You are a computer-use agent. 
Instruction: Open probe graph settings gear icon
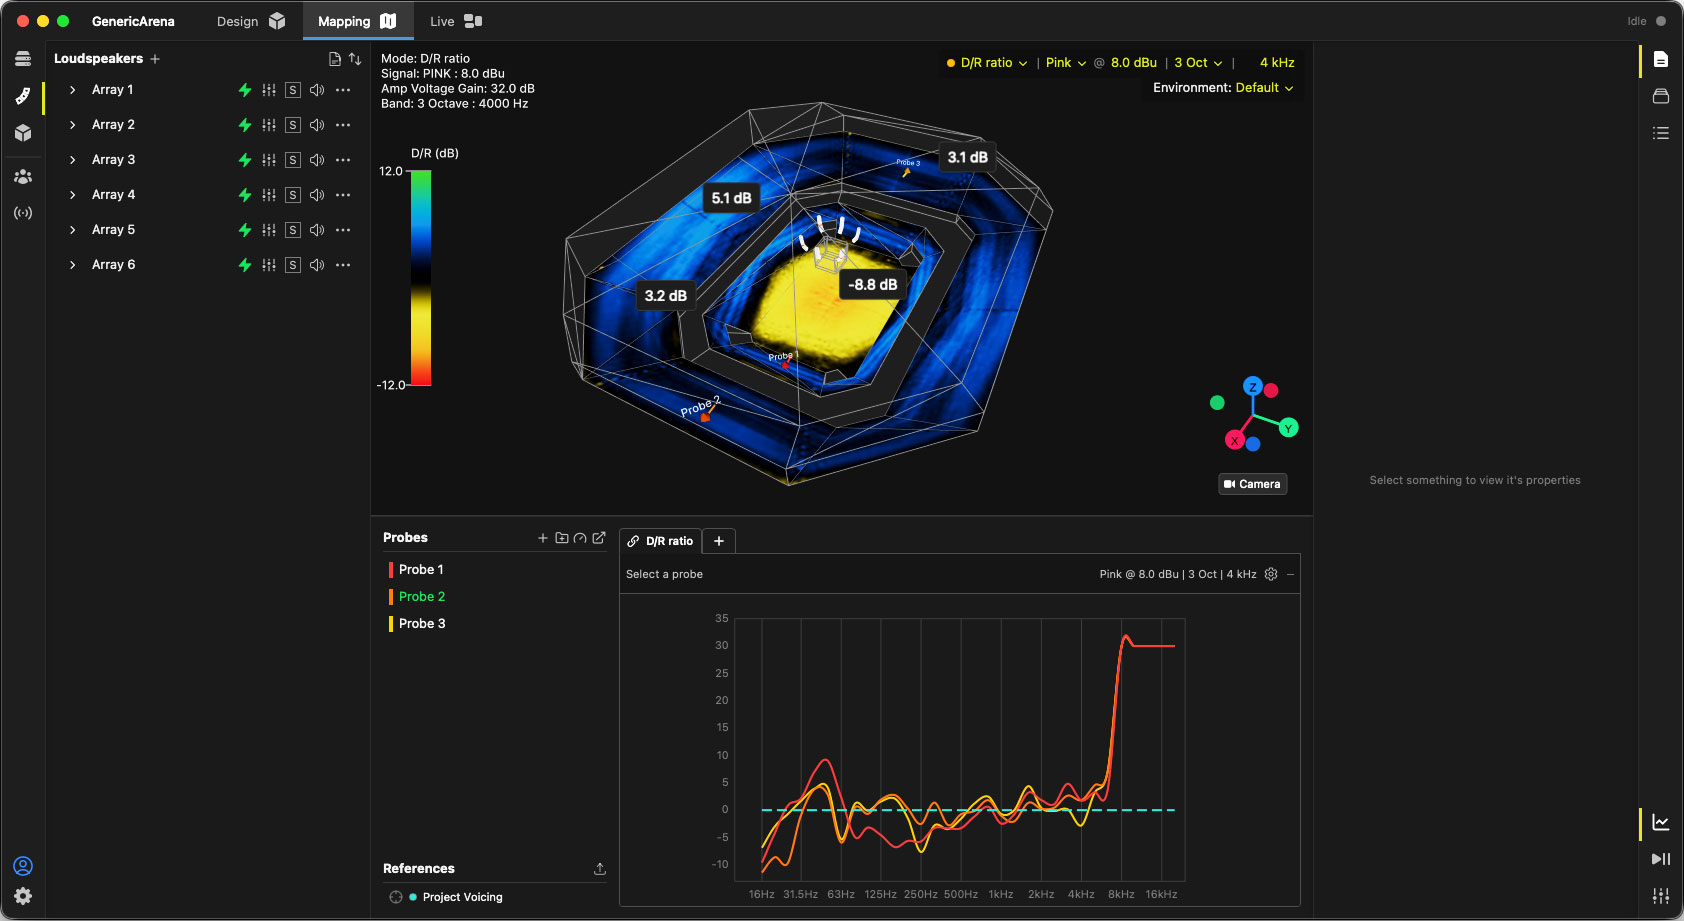1271,574
